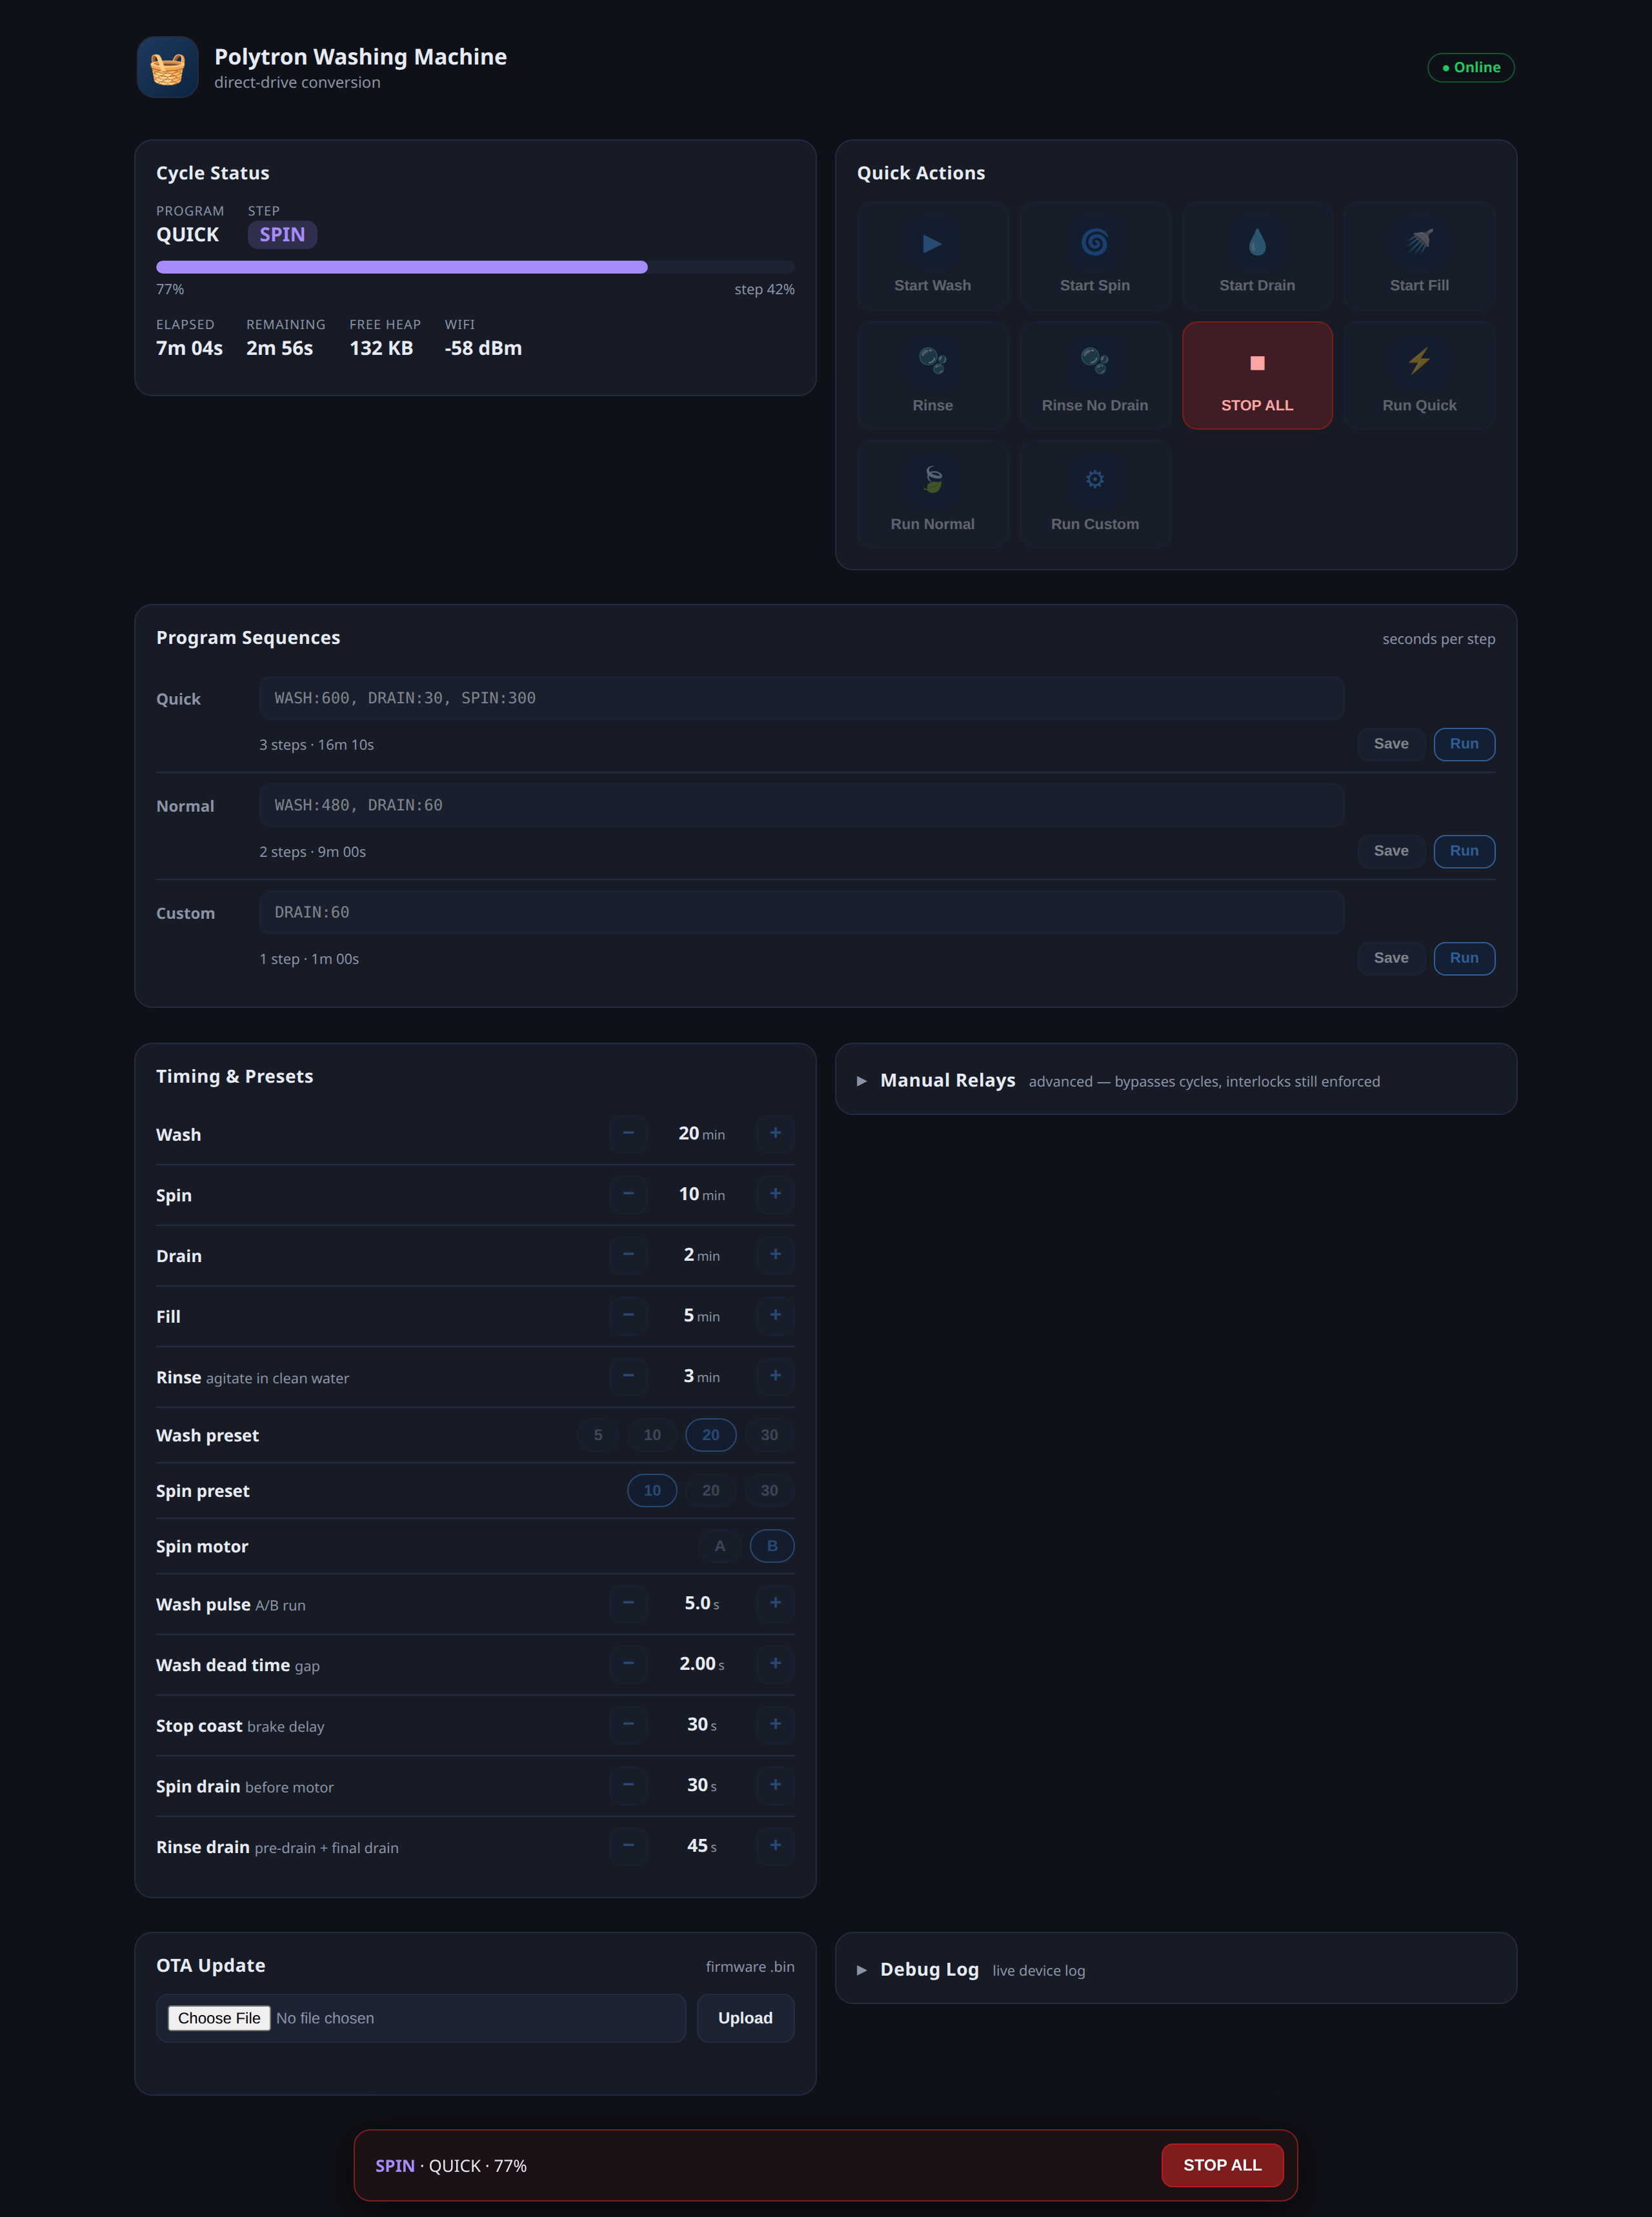
Task: Decrease Fill time with minus button
Action: point(628,1315)
